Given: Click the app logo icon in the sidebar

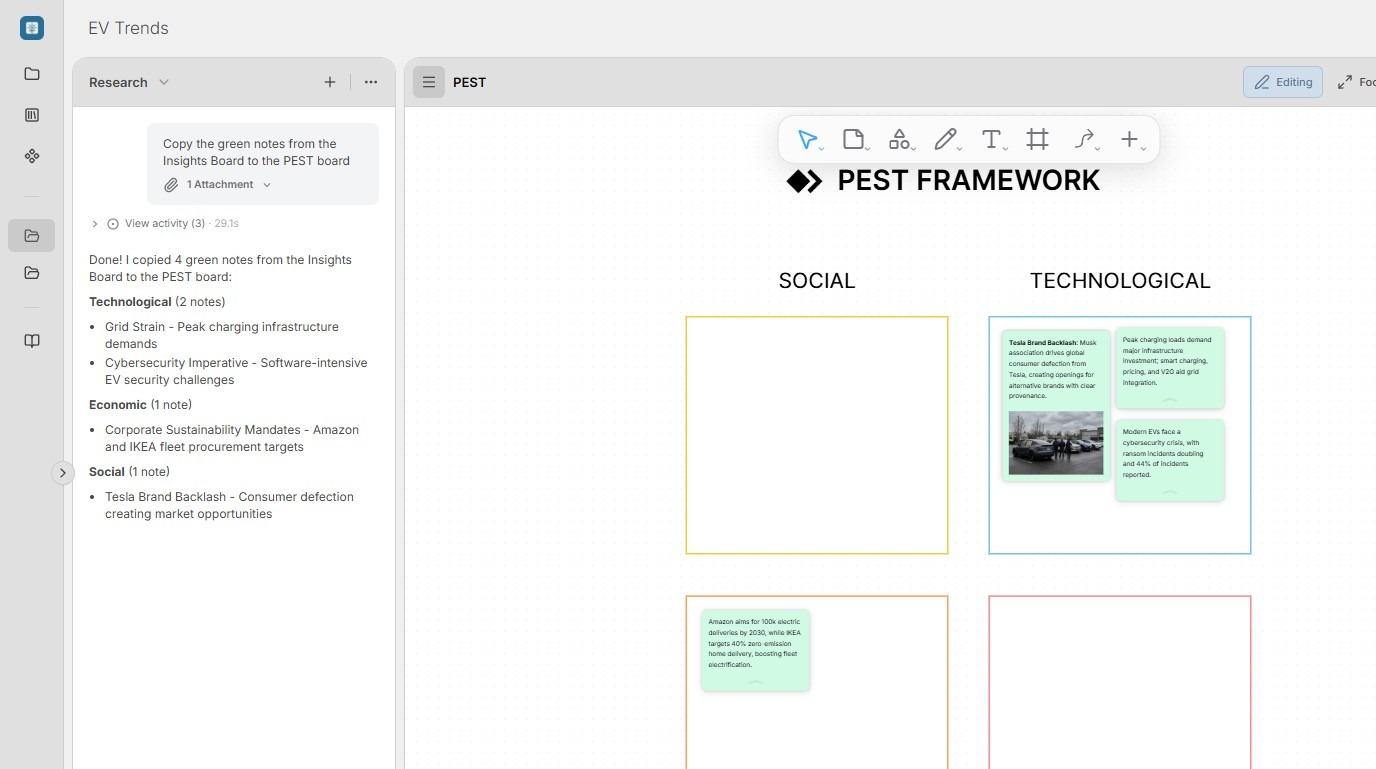Looking at the screenshot, I should point(32,28).
